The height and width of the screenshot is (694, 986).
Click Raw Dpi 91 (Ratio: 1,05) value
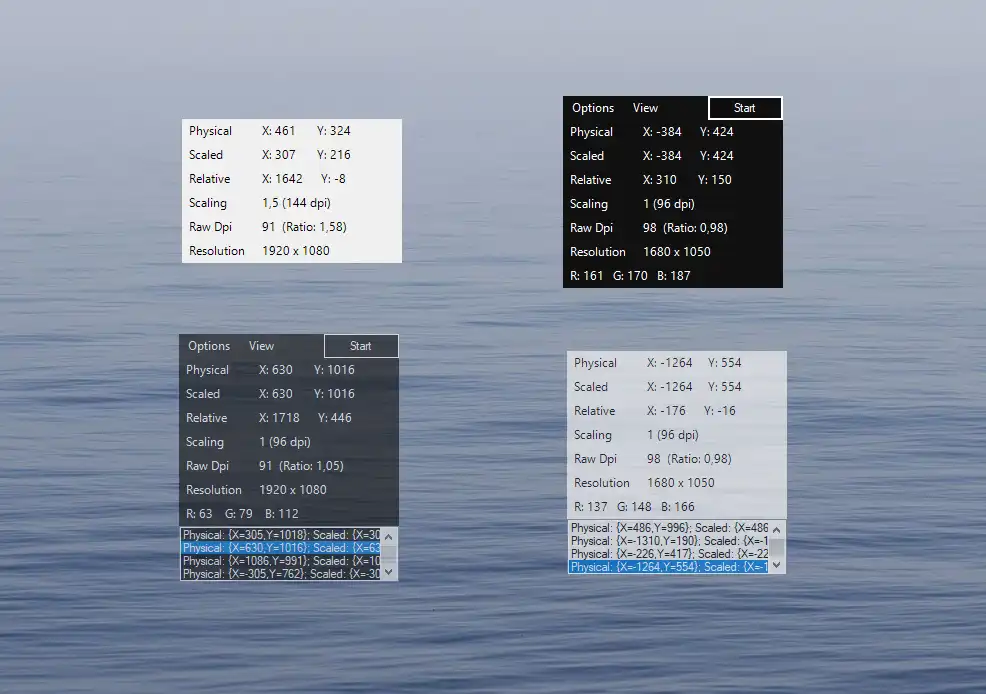click(x=301, y=466)
